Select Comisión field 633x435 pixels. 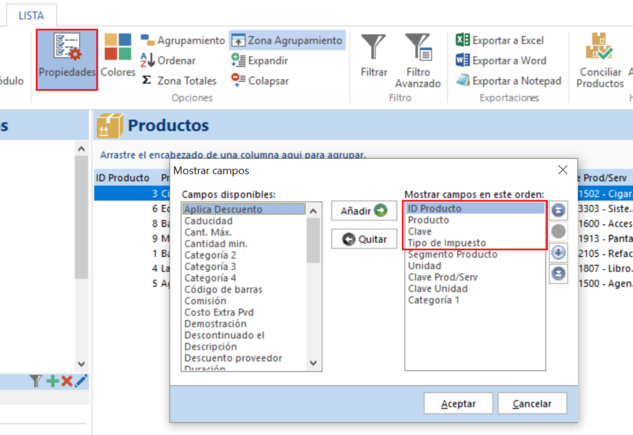244,301
